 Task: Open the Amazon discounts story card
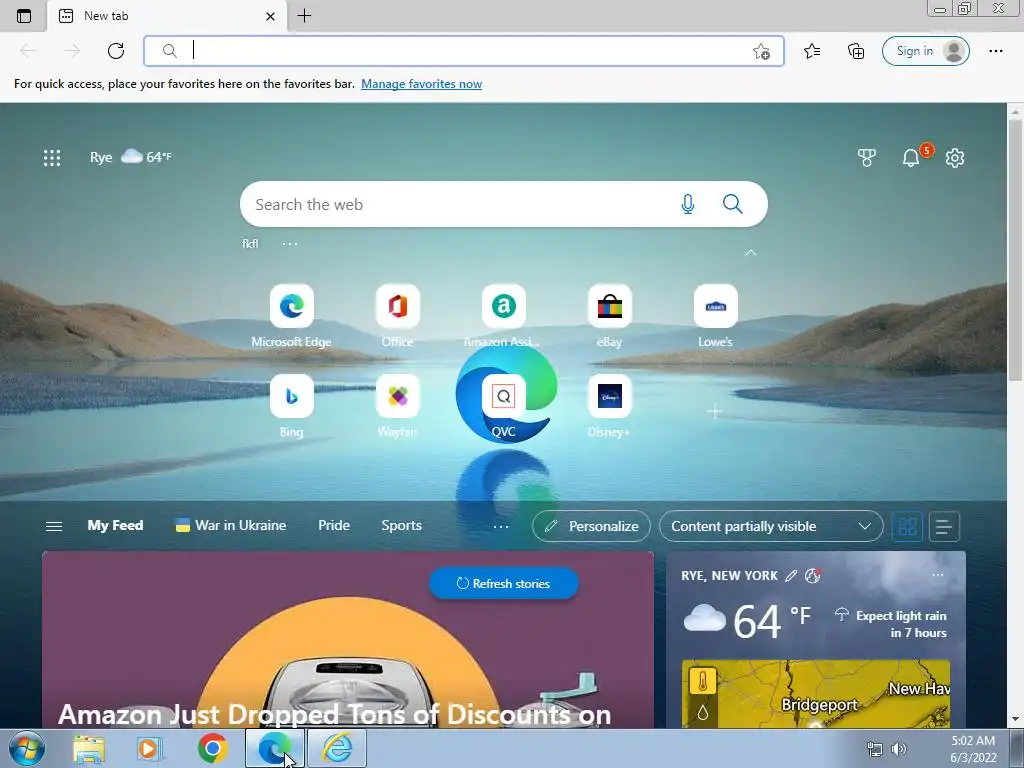(x=347, y=640)
